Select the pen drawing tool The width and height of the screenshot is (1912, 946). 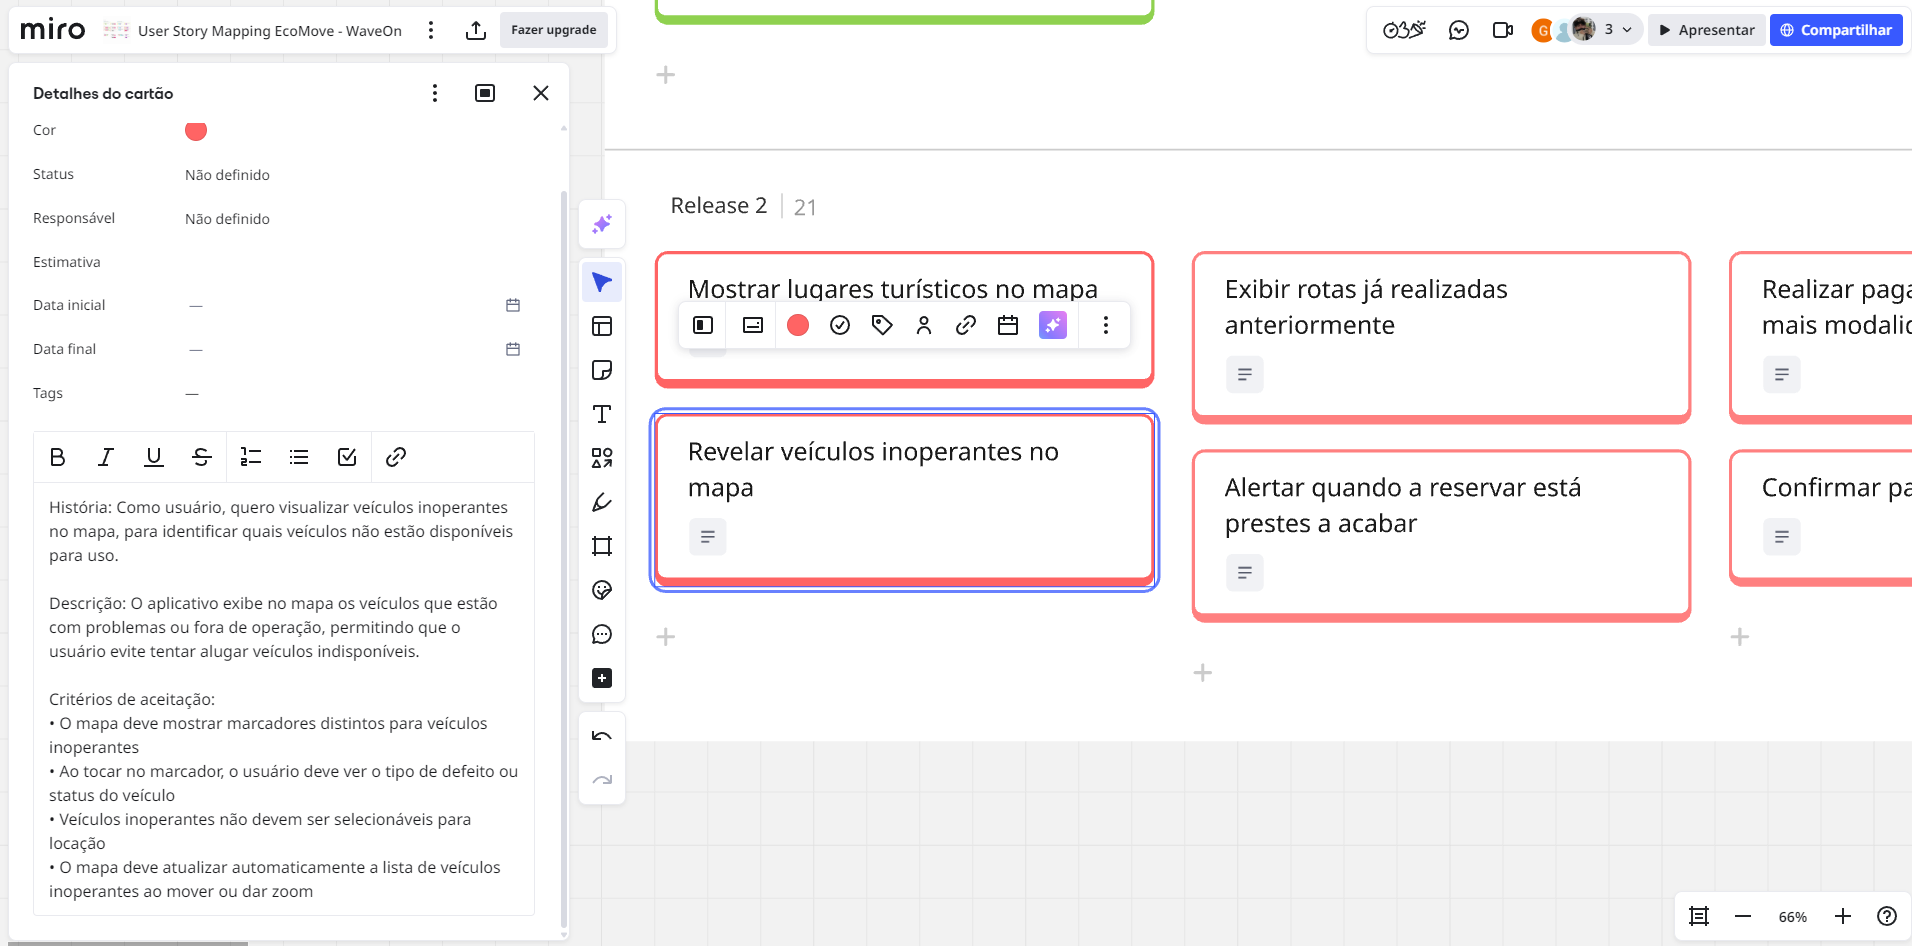602,503
